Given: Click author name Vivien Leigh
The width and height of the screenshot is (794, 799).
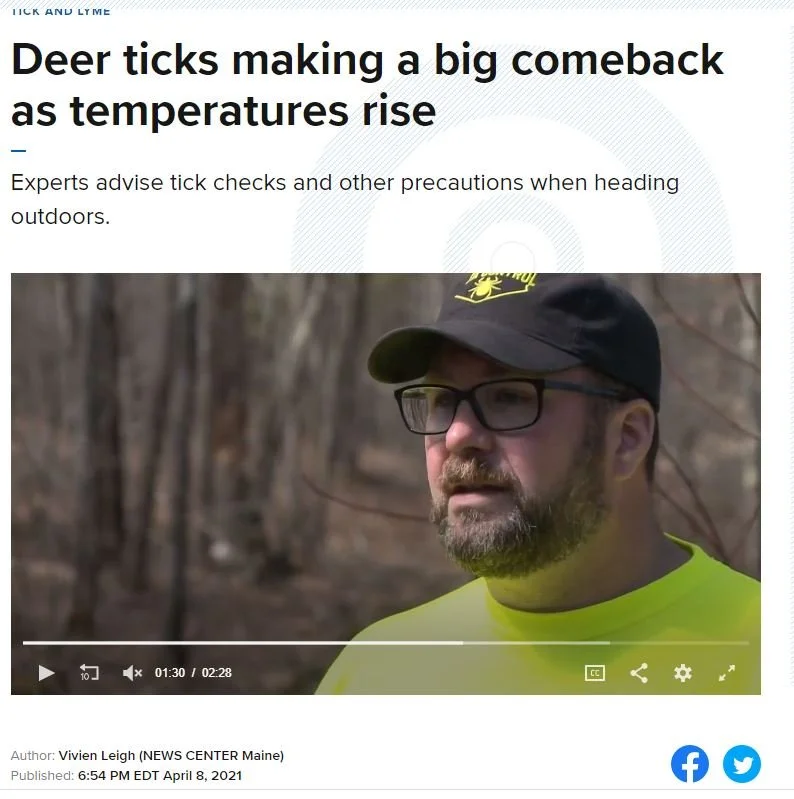Looking at the screenshot, I should coord(97,755).
